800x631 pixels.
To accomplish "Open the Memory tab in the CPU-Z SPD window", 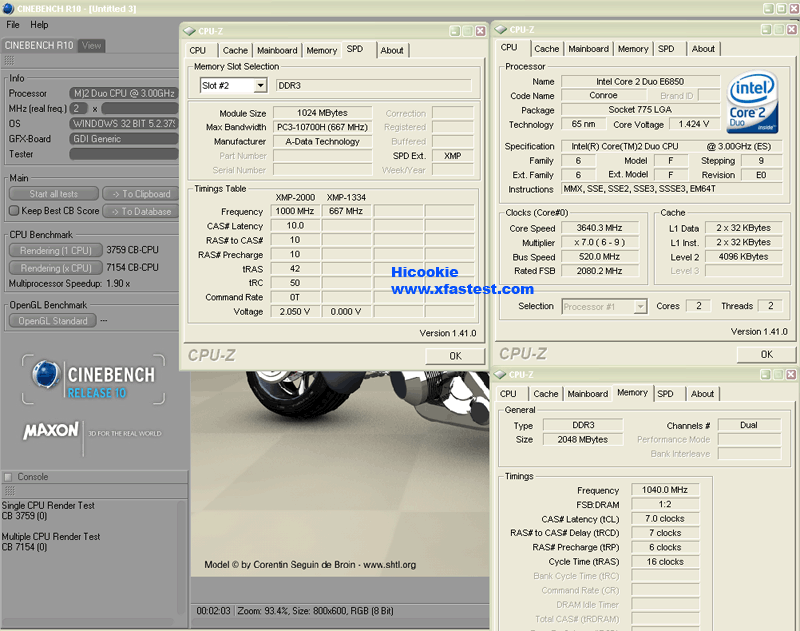I will pos(322,51).
